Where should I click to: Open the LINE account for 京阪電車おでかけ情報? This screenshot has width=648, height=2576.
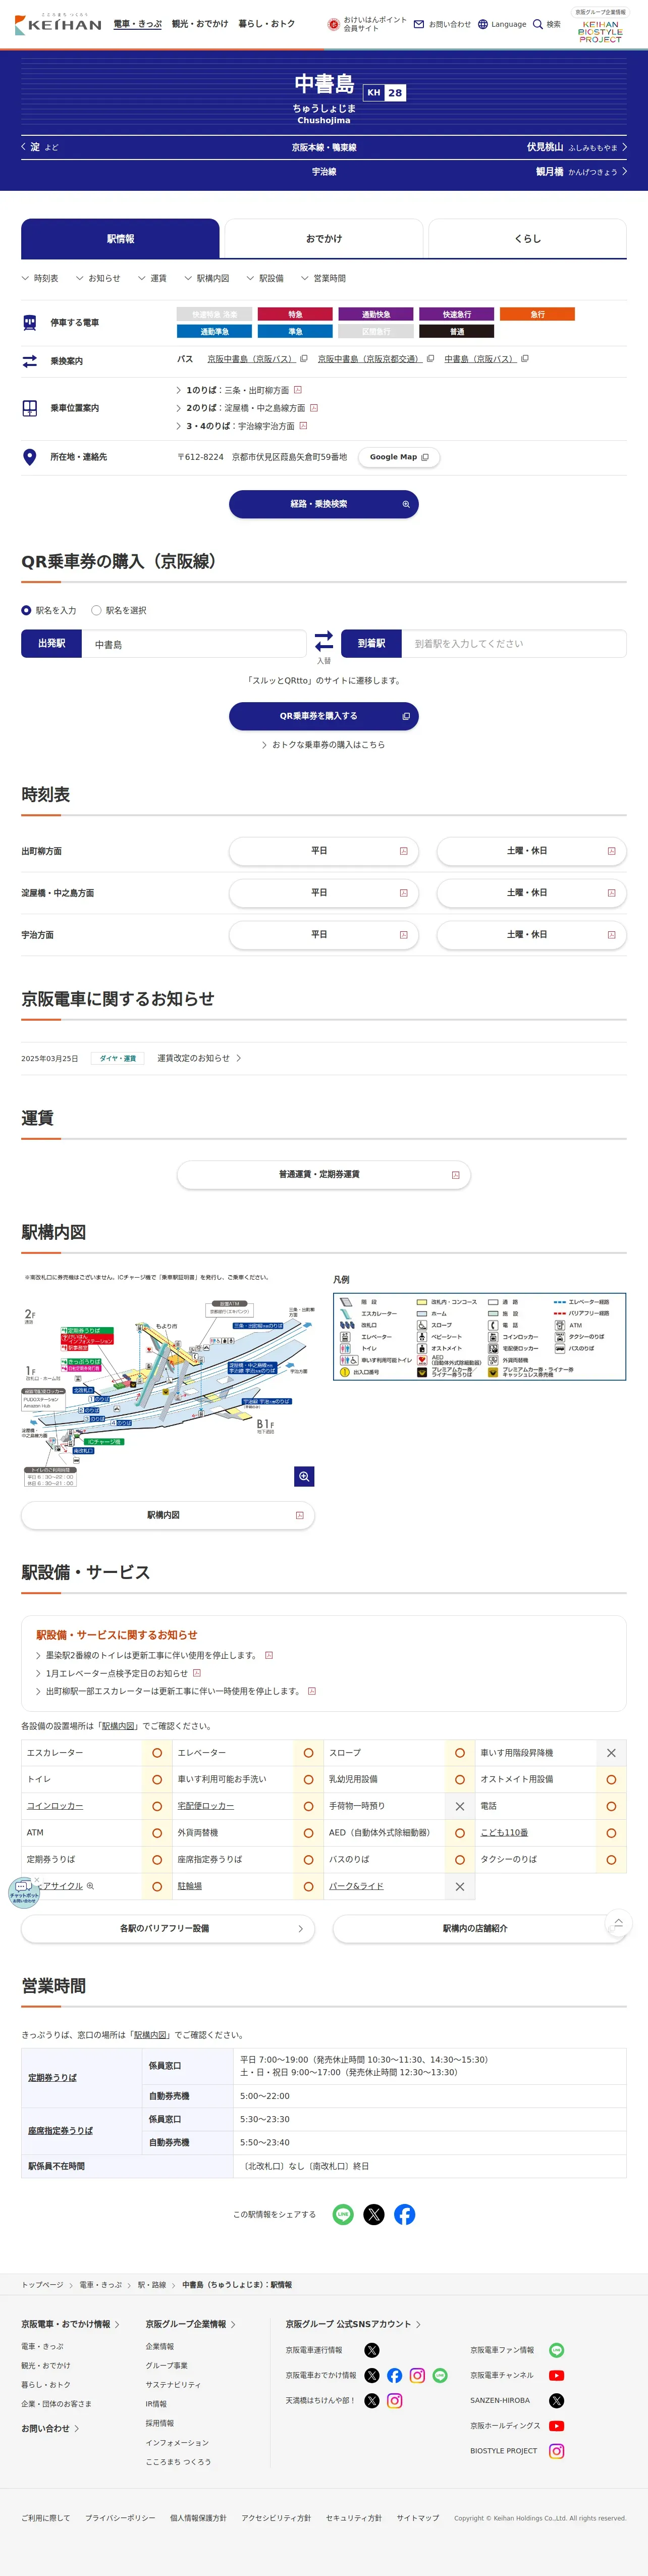click(x=440, y=2375)
